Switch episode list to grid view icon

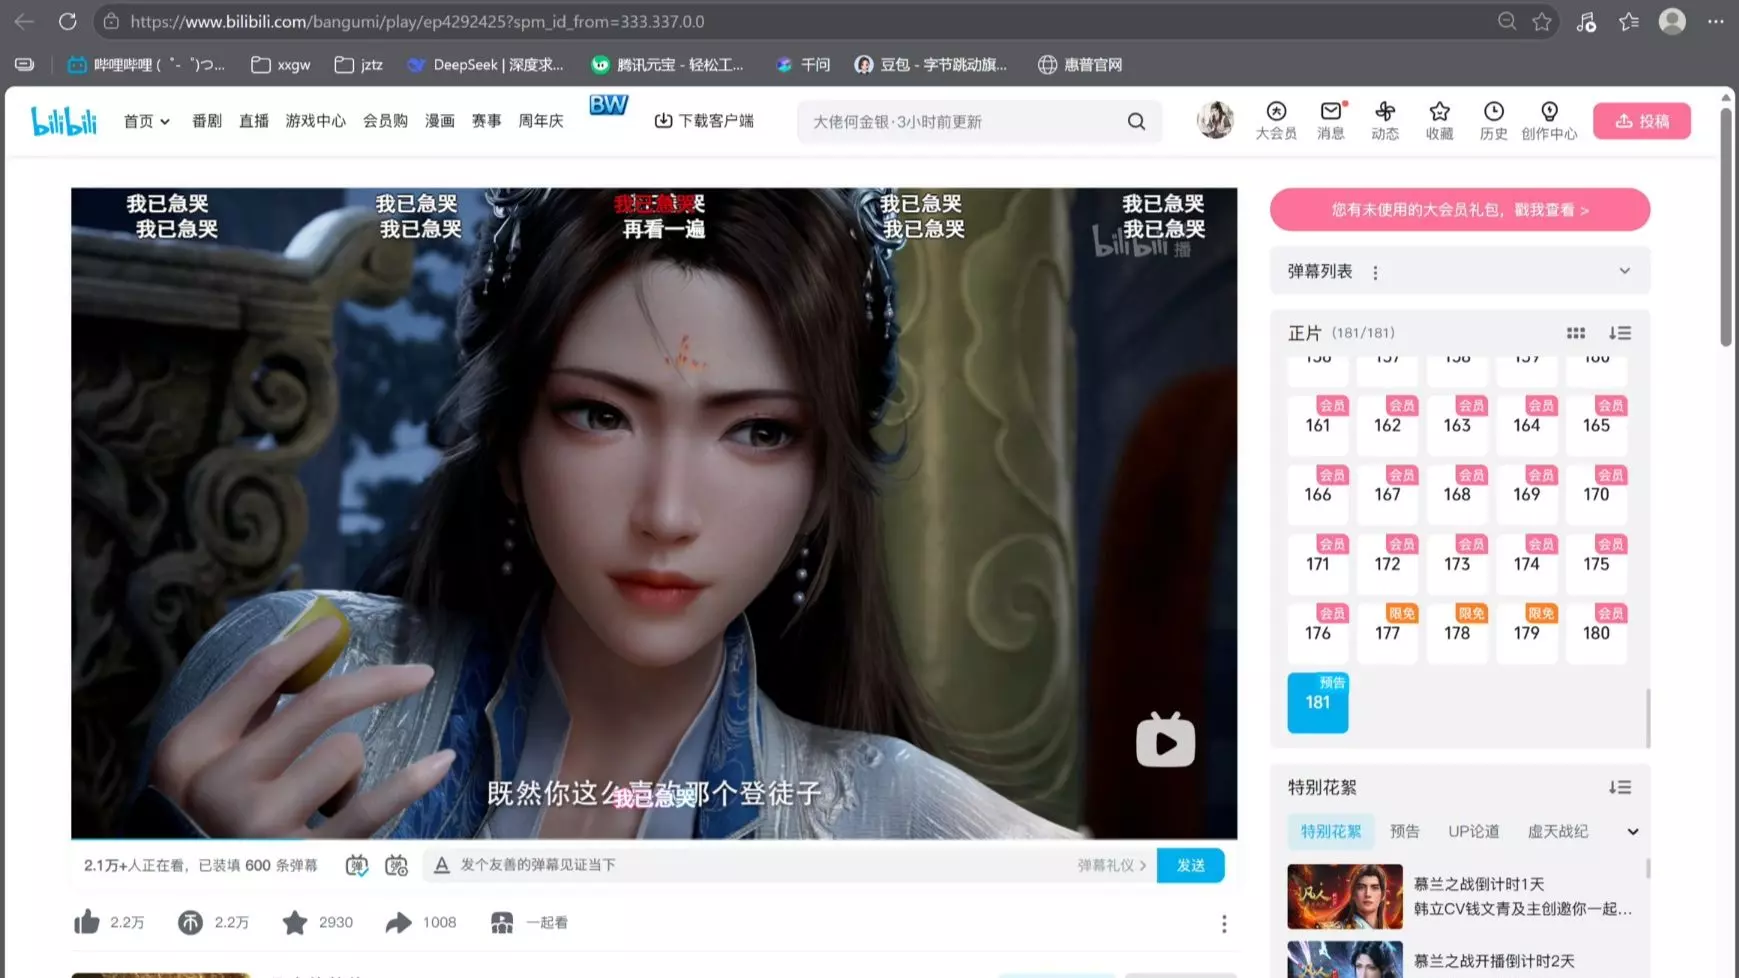(x=1576, y=333)
